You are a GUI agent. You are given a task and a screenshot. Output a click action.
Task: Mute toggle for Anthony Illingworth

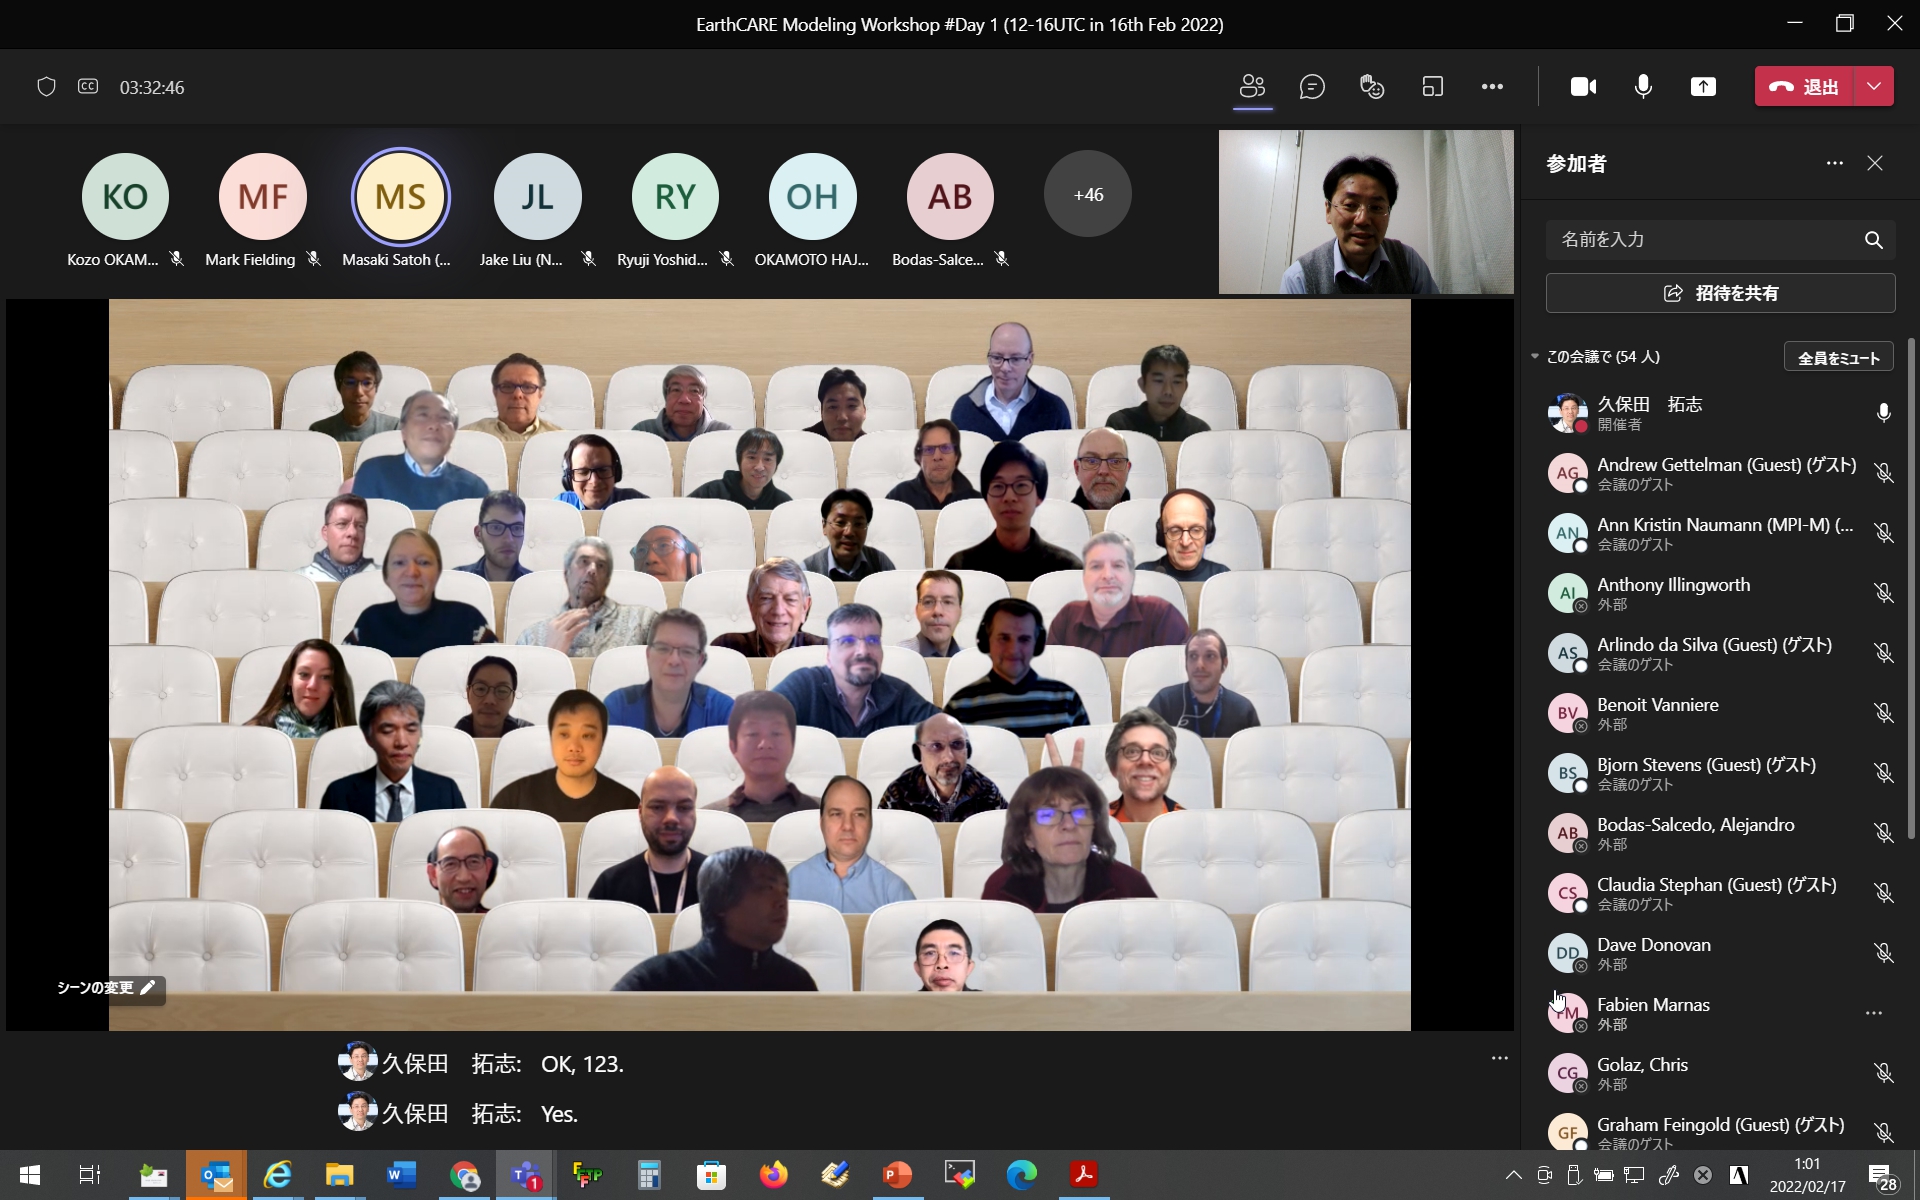point(1884,593)
